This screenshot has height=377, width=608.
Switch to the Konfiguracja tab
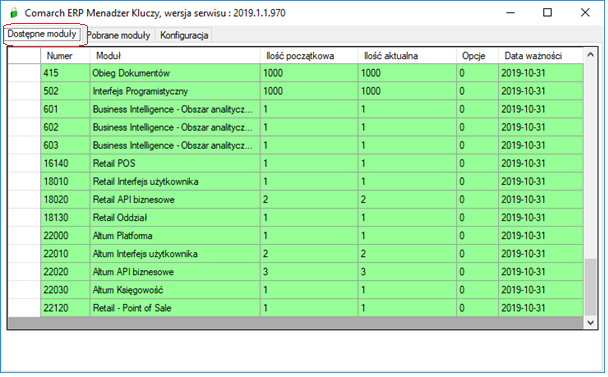pos(184,35)
